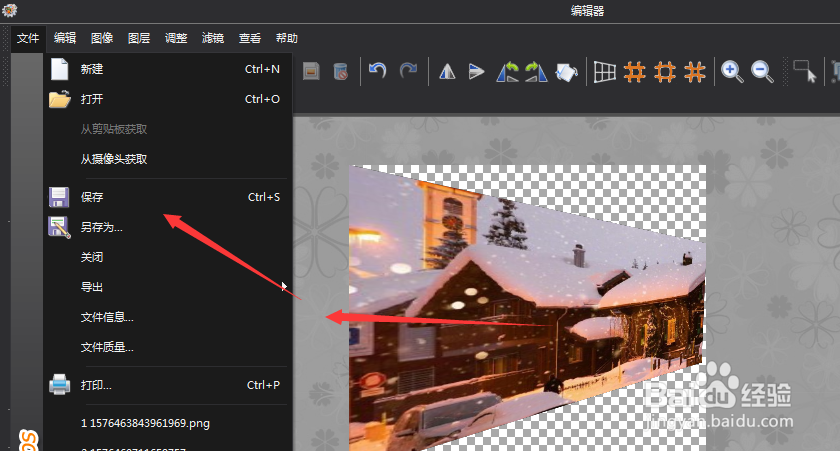The width and height of the screenshot is (840, 451).
Task: Open the 图层 menu
Action: (x=139, y=38)
